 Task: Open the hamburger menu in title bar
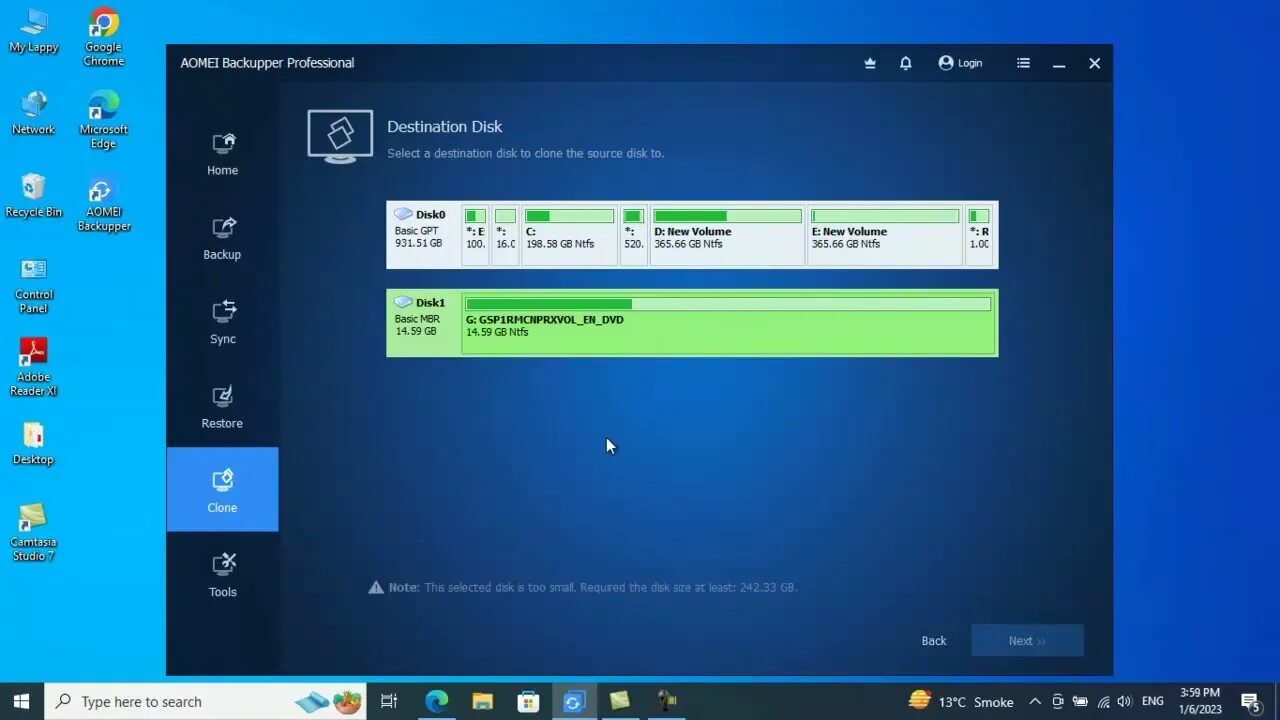(1023, 63)
